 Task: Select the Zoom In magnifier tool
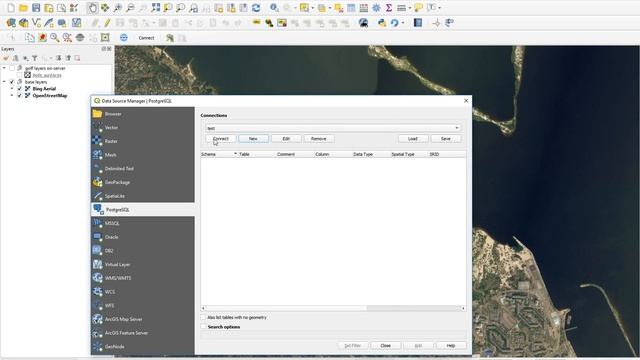(118, 7)
